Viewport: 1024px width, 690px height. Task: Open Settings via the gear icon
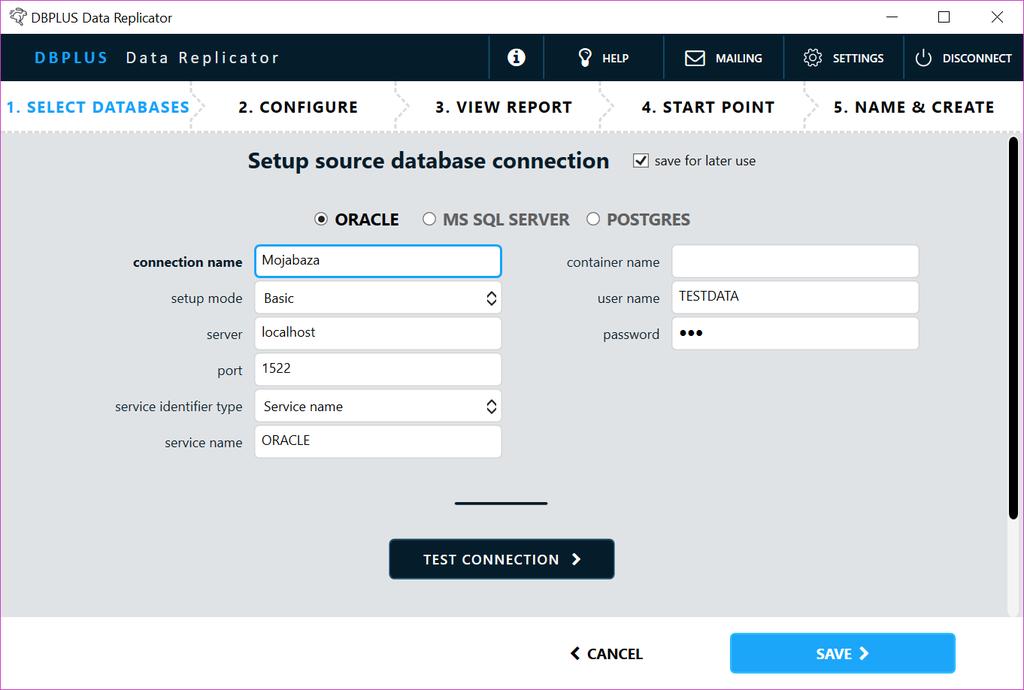[x=812, y=57]
